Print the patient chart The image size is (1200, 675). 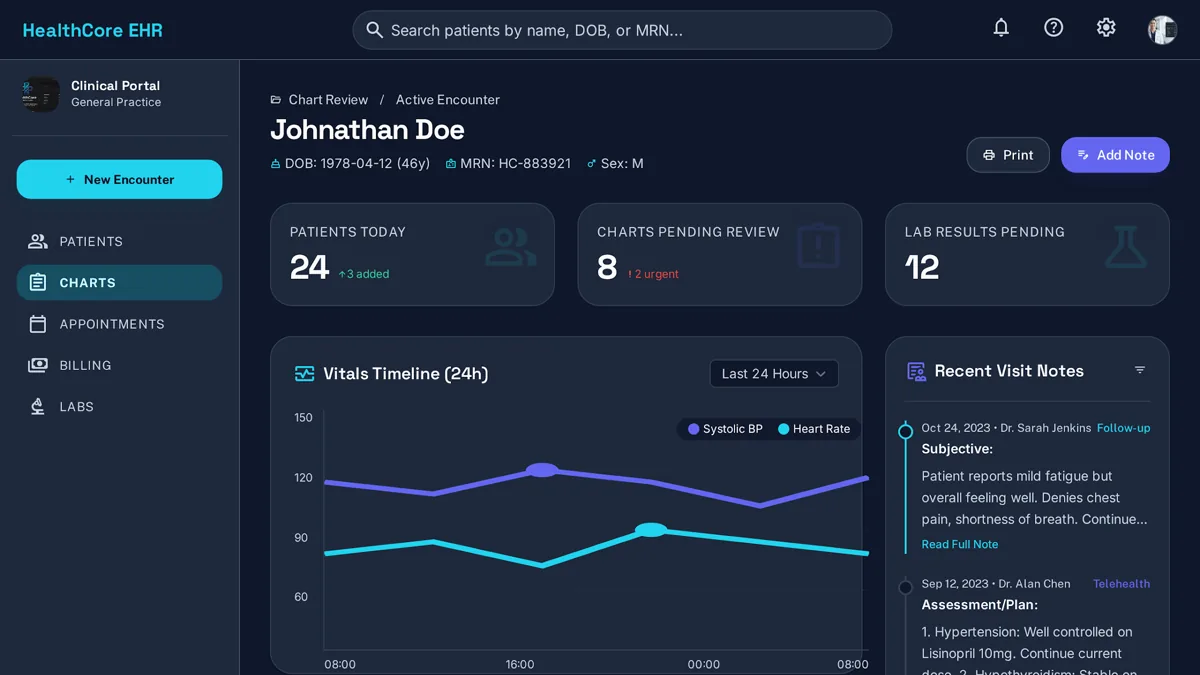pos(1008,155)
